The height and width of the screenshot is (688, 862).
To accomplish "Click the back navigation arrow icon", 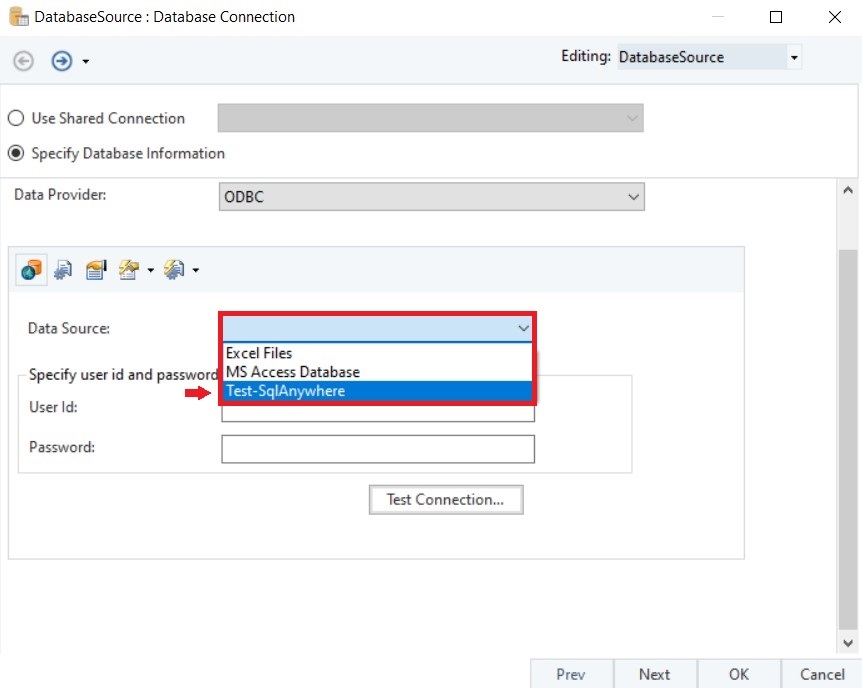I will (x=24, y=61).
